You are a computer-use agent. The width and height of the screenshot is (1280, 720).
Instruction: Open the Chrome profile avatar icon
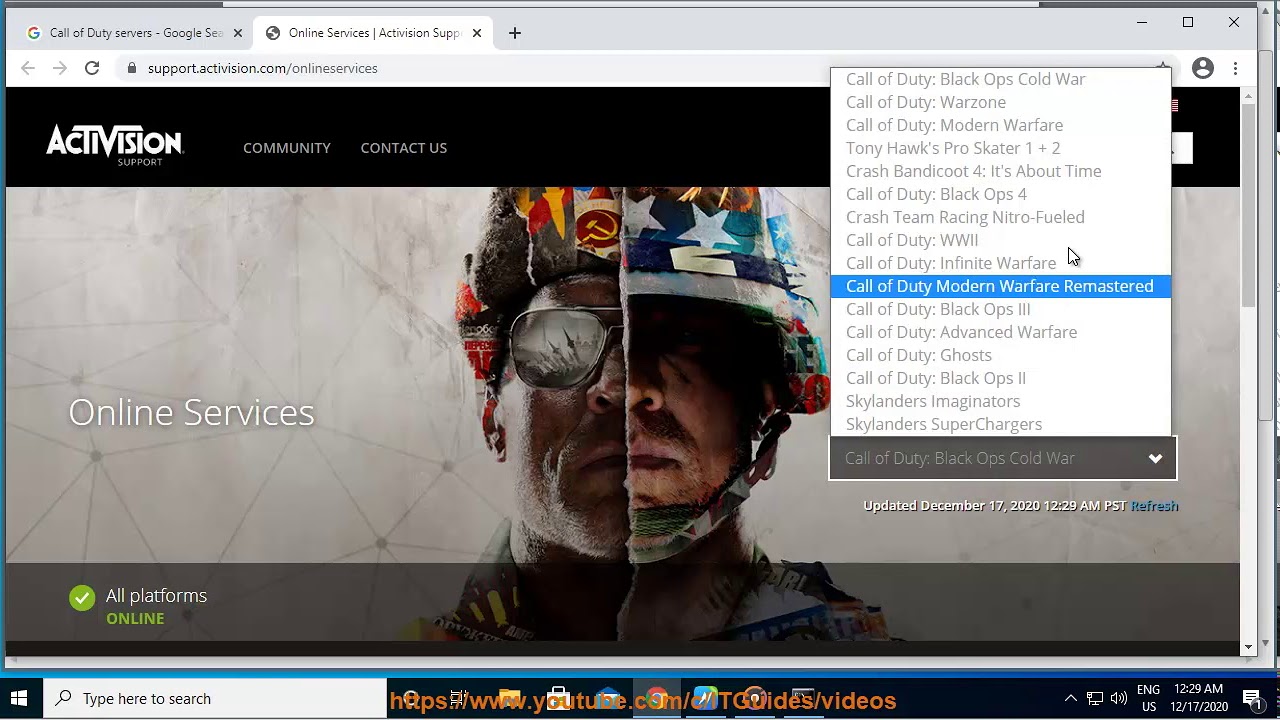(1203, 68)
